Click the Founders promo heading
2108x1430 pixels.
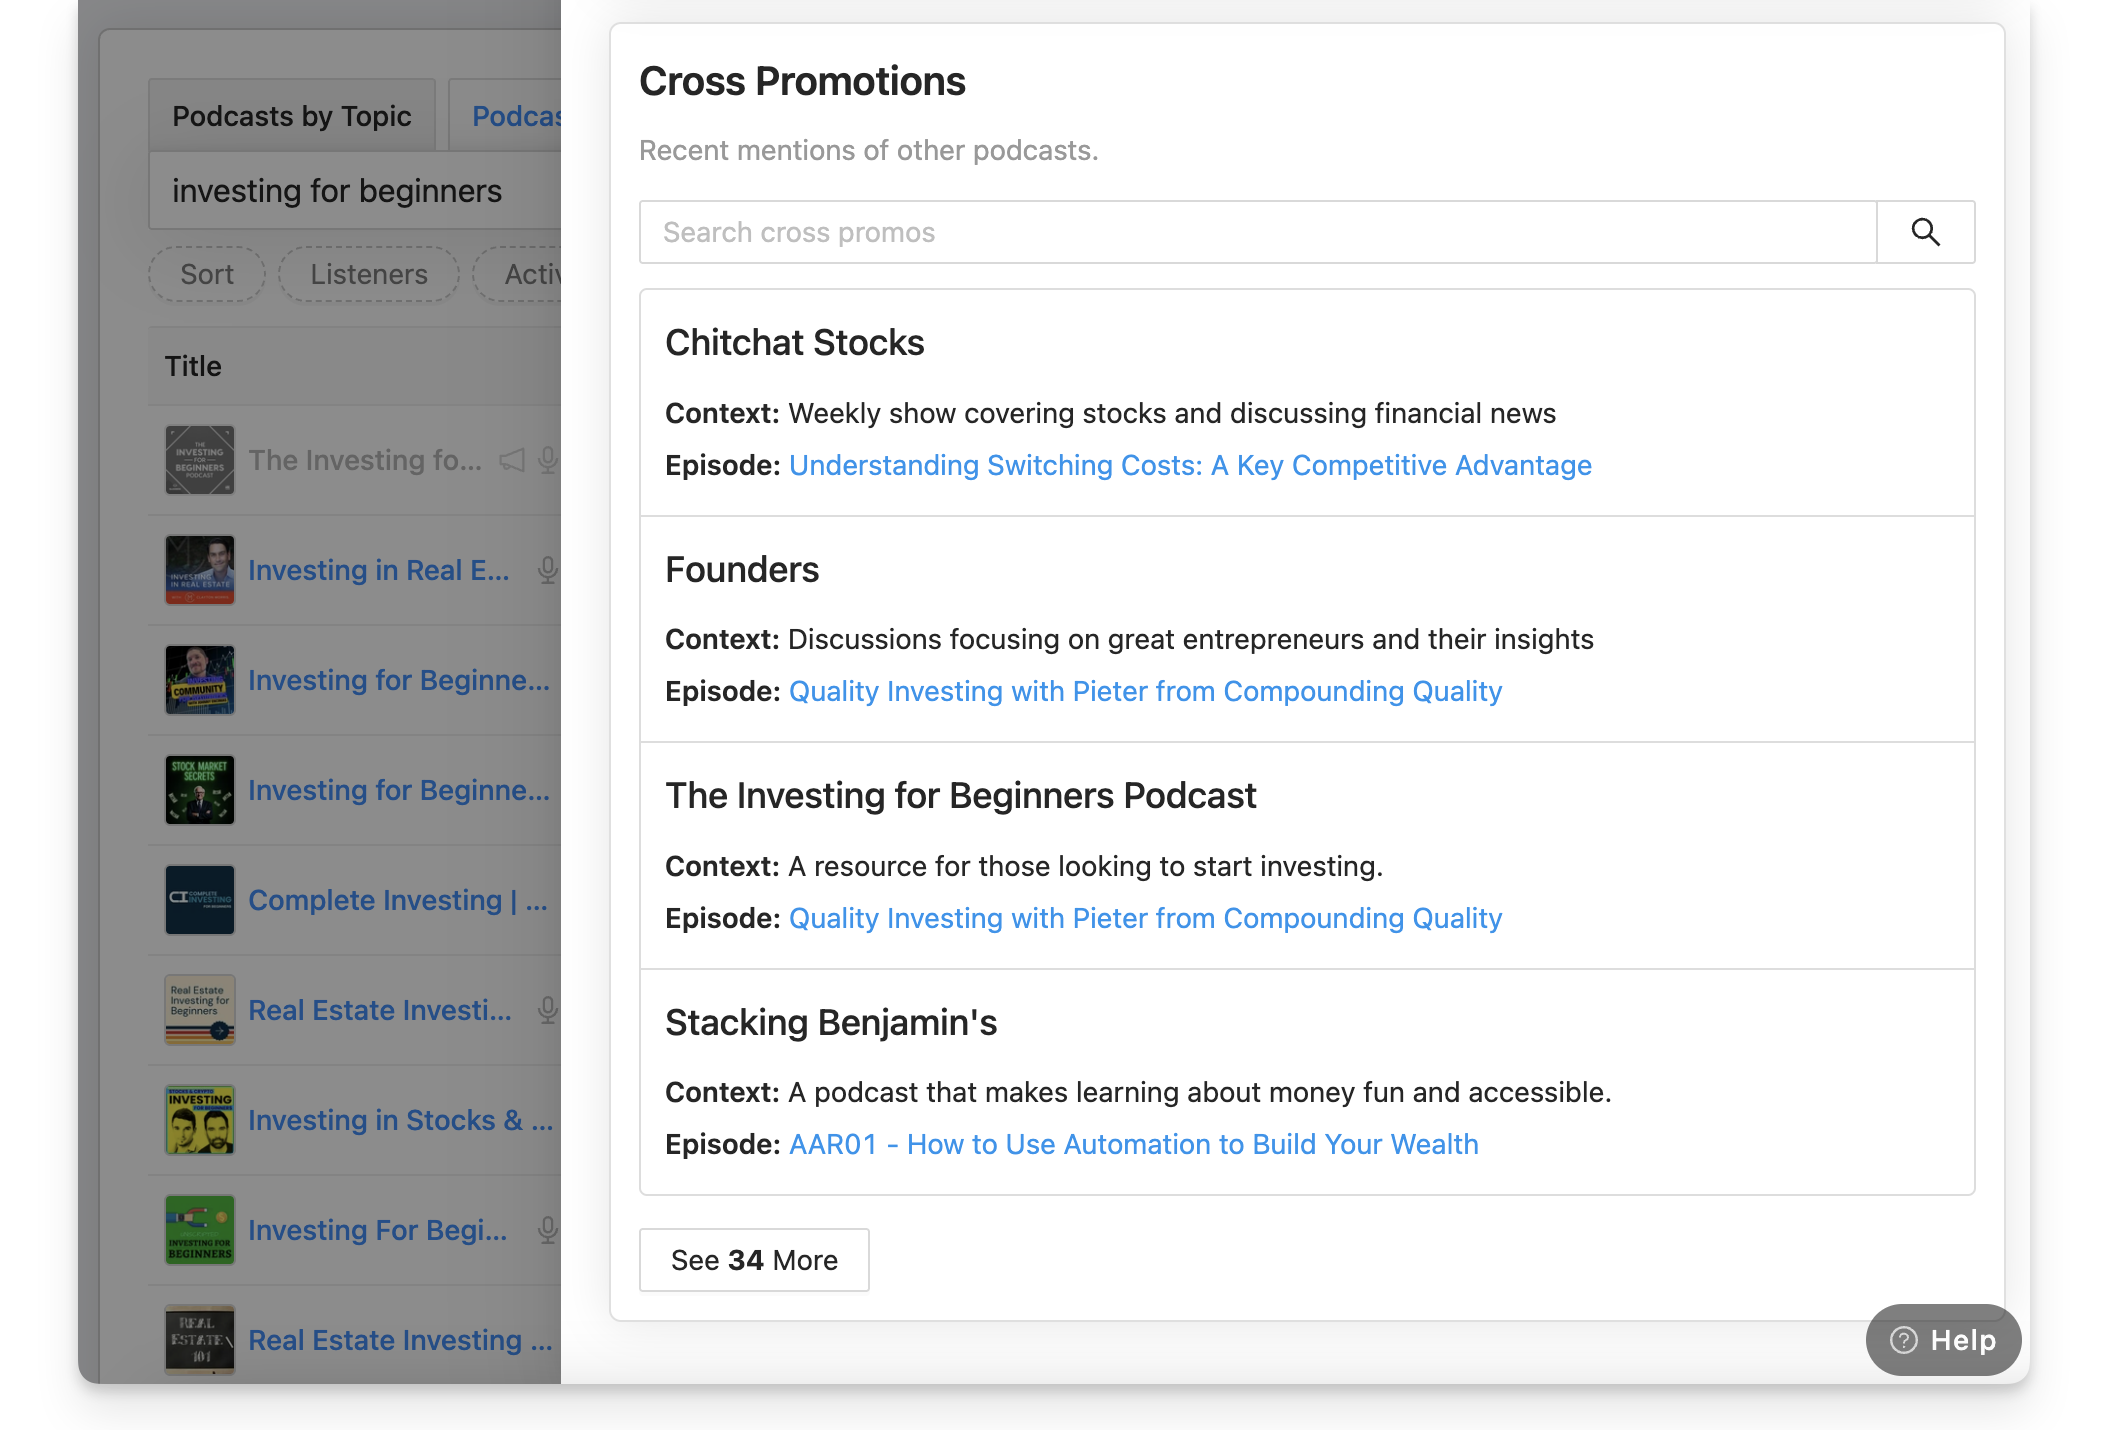coord(742,569)
